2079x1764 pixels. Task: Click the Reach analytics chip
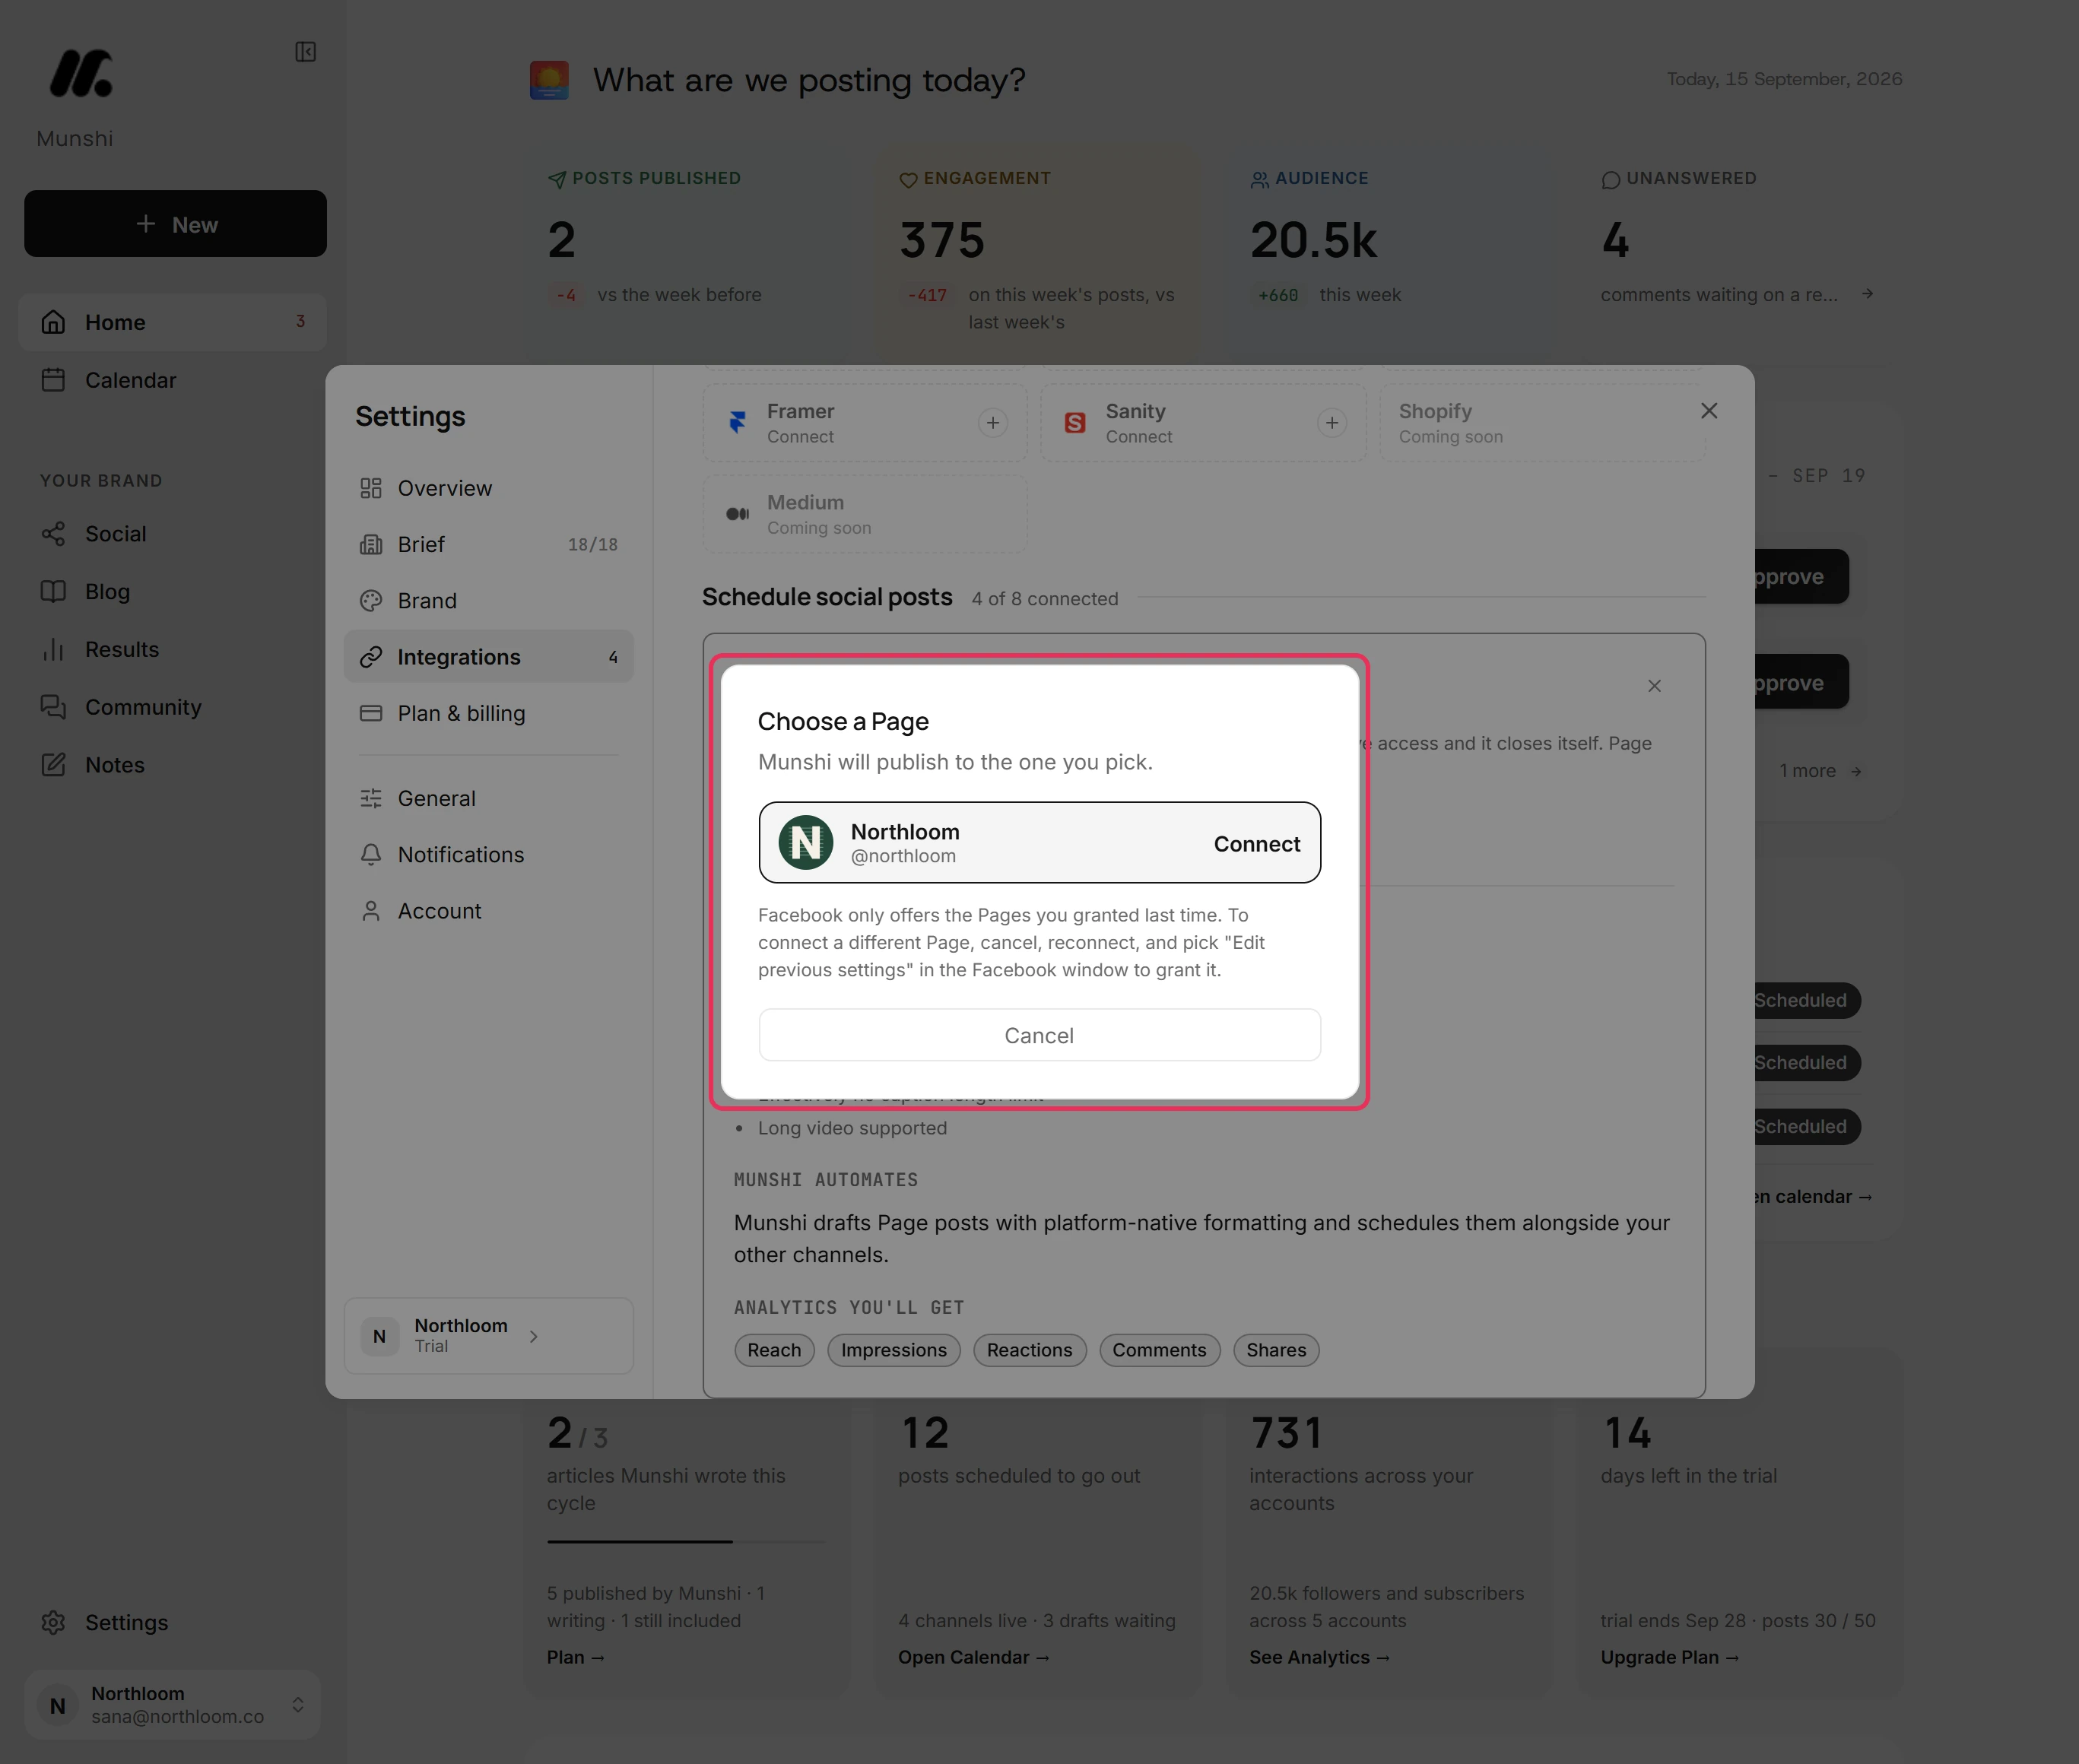(x=774, y=1350)
